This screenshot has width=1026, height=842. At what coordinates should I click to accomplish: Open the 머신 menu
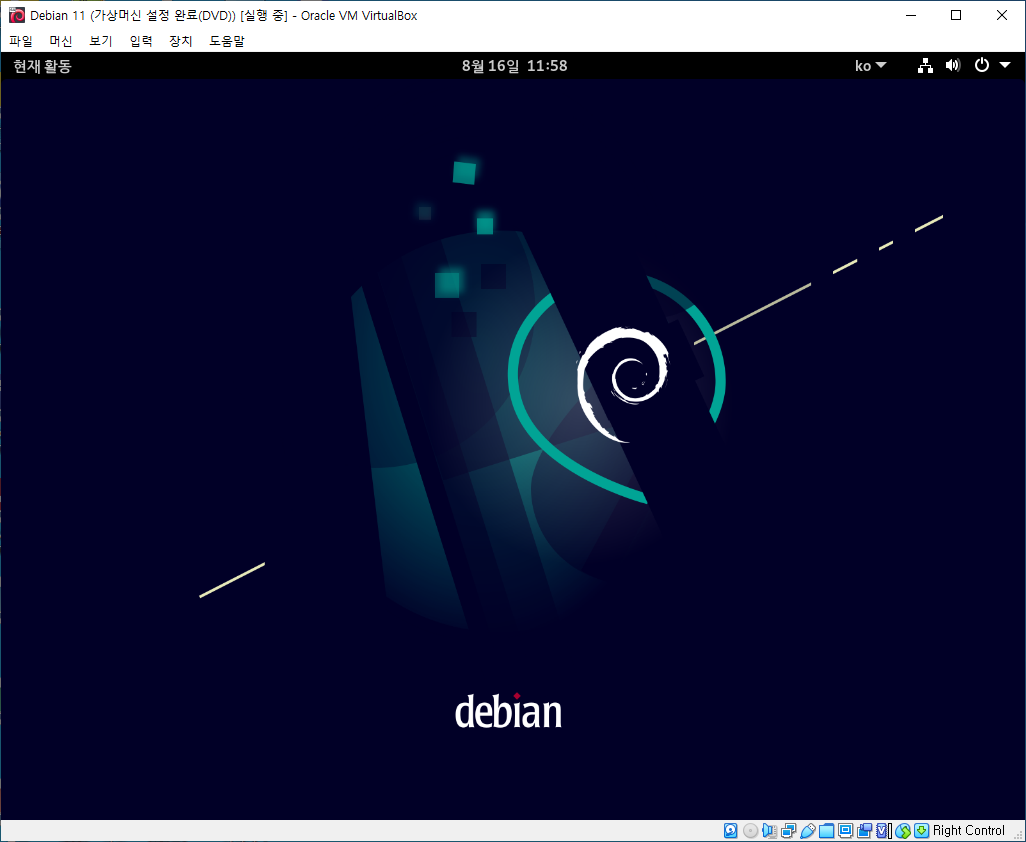pos(61,41)
